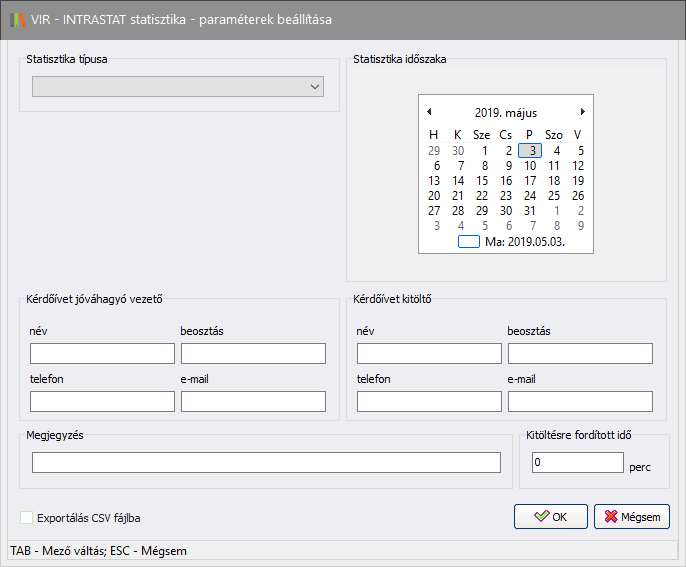Focus telefon field of Kérdőívet kitöltő

pos(429,401)
